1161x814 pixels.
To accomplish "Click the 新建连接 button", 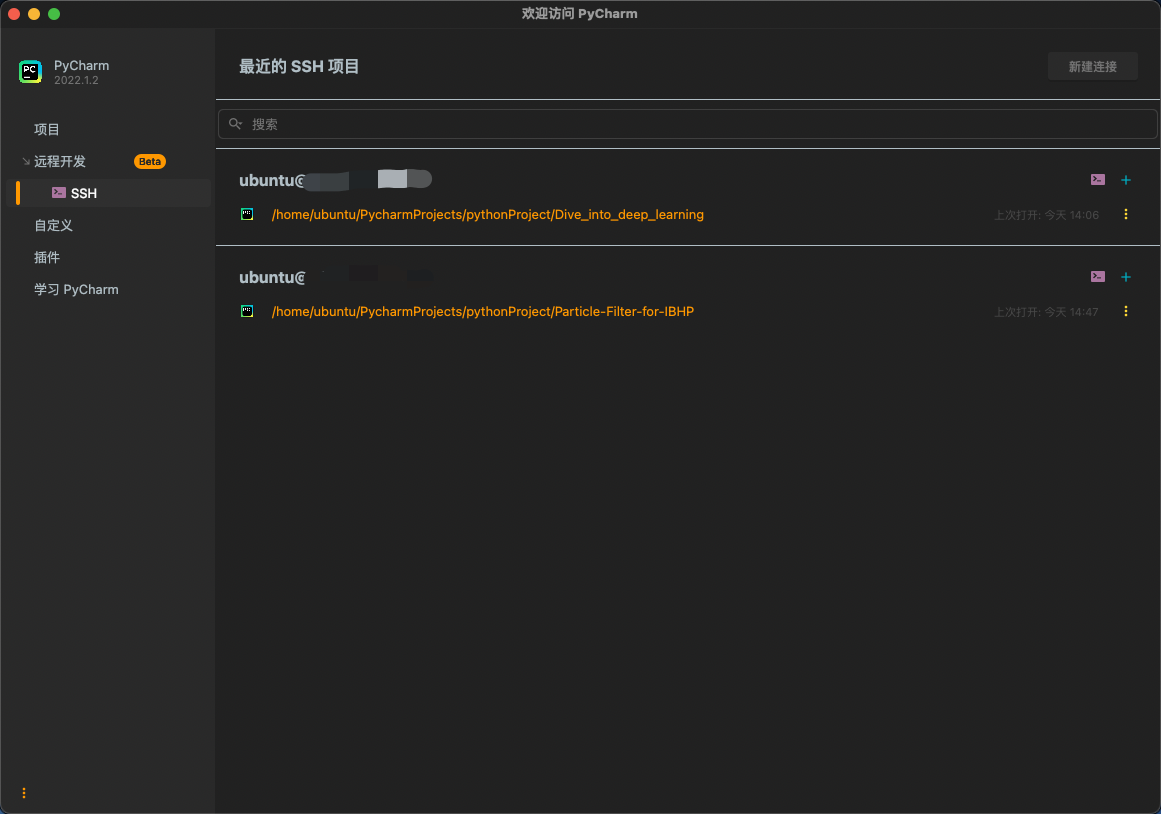I will (x=1092, y=67).
